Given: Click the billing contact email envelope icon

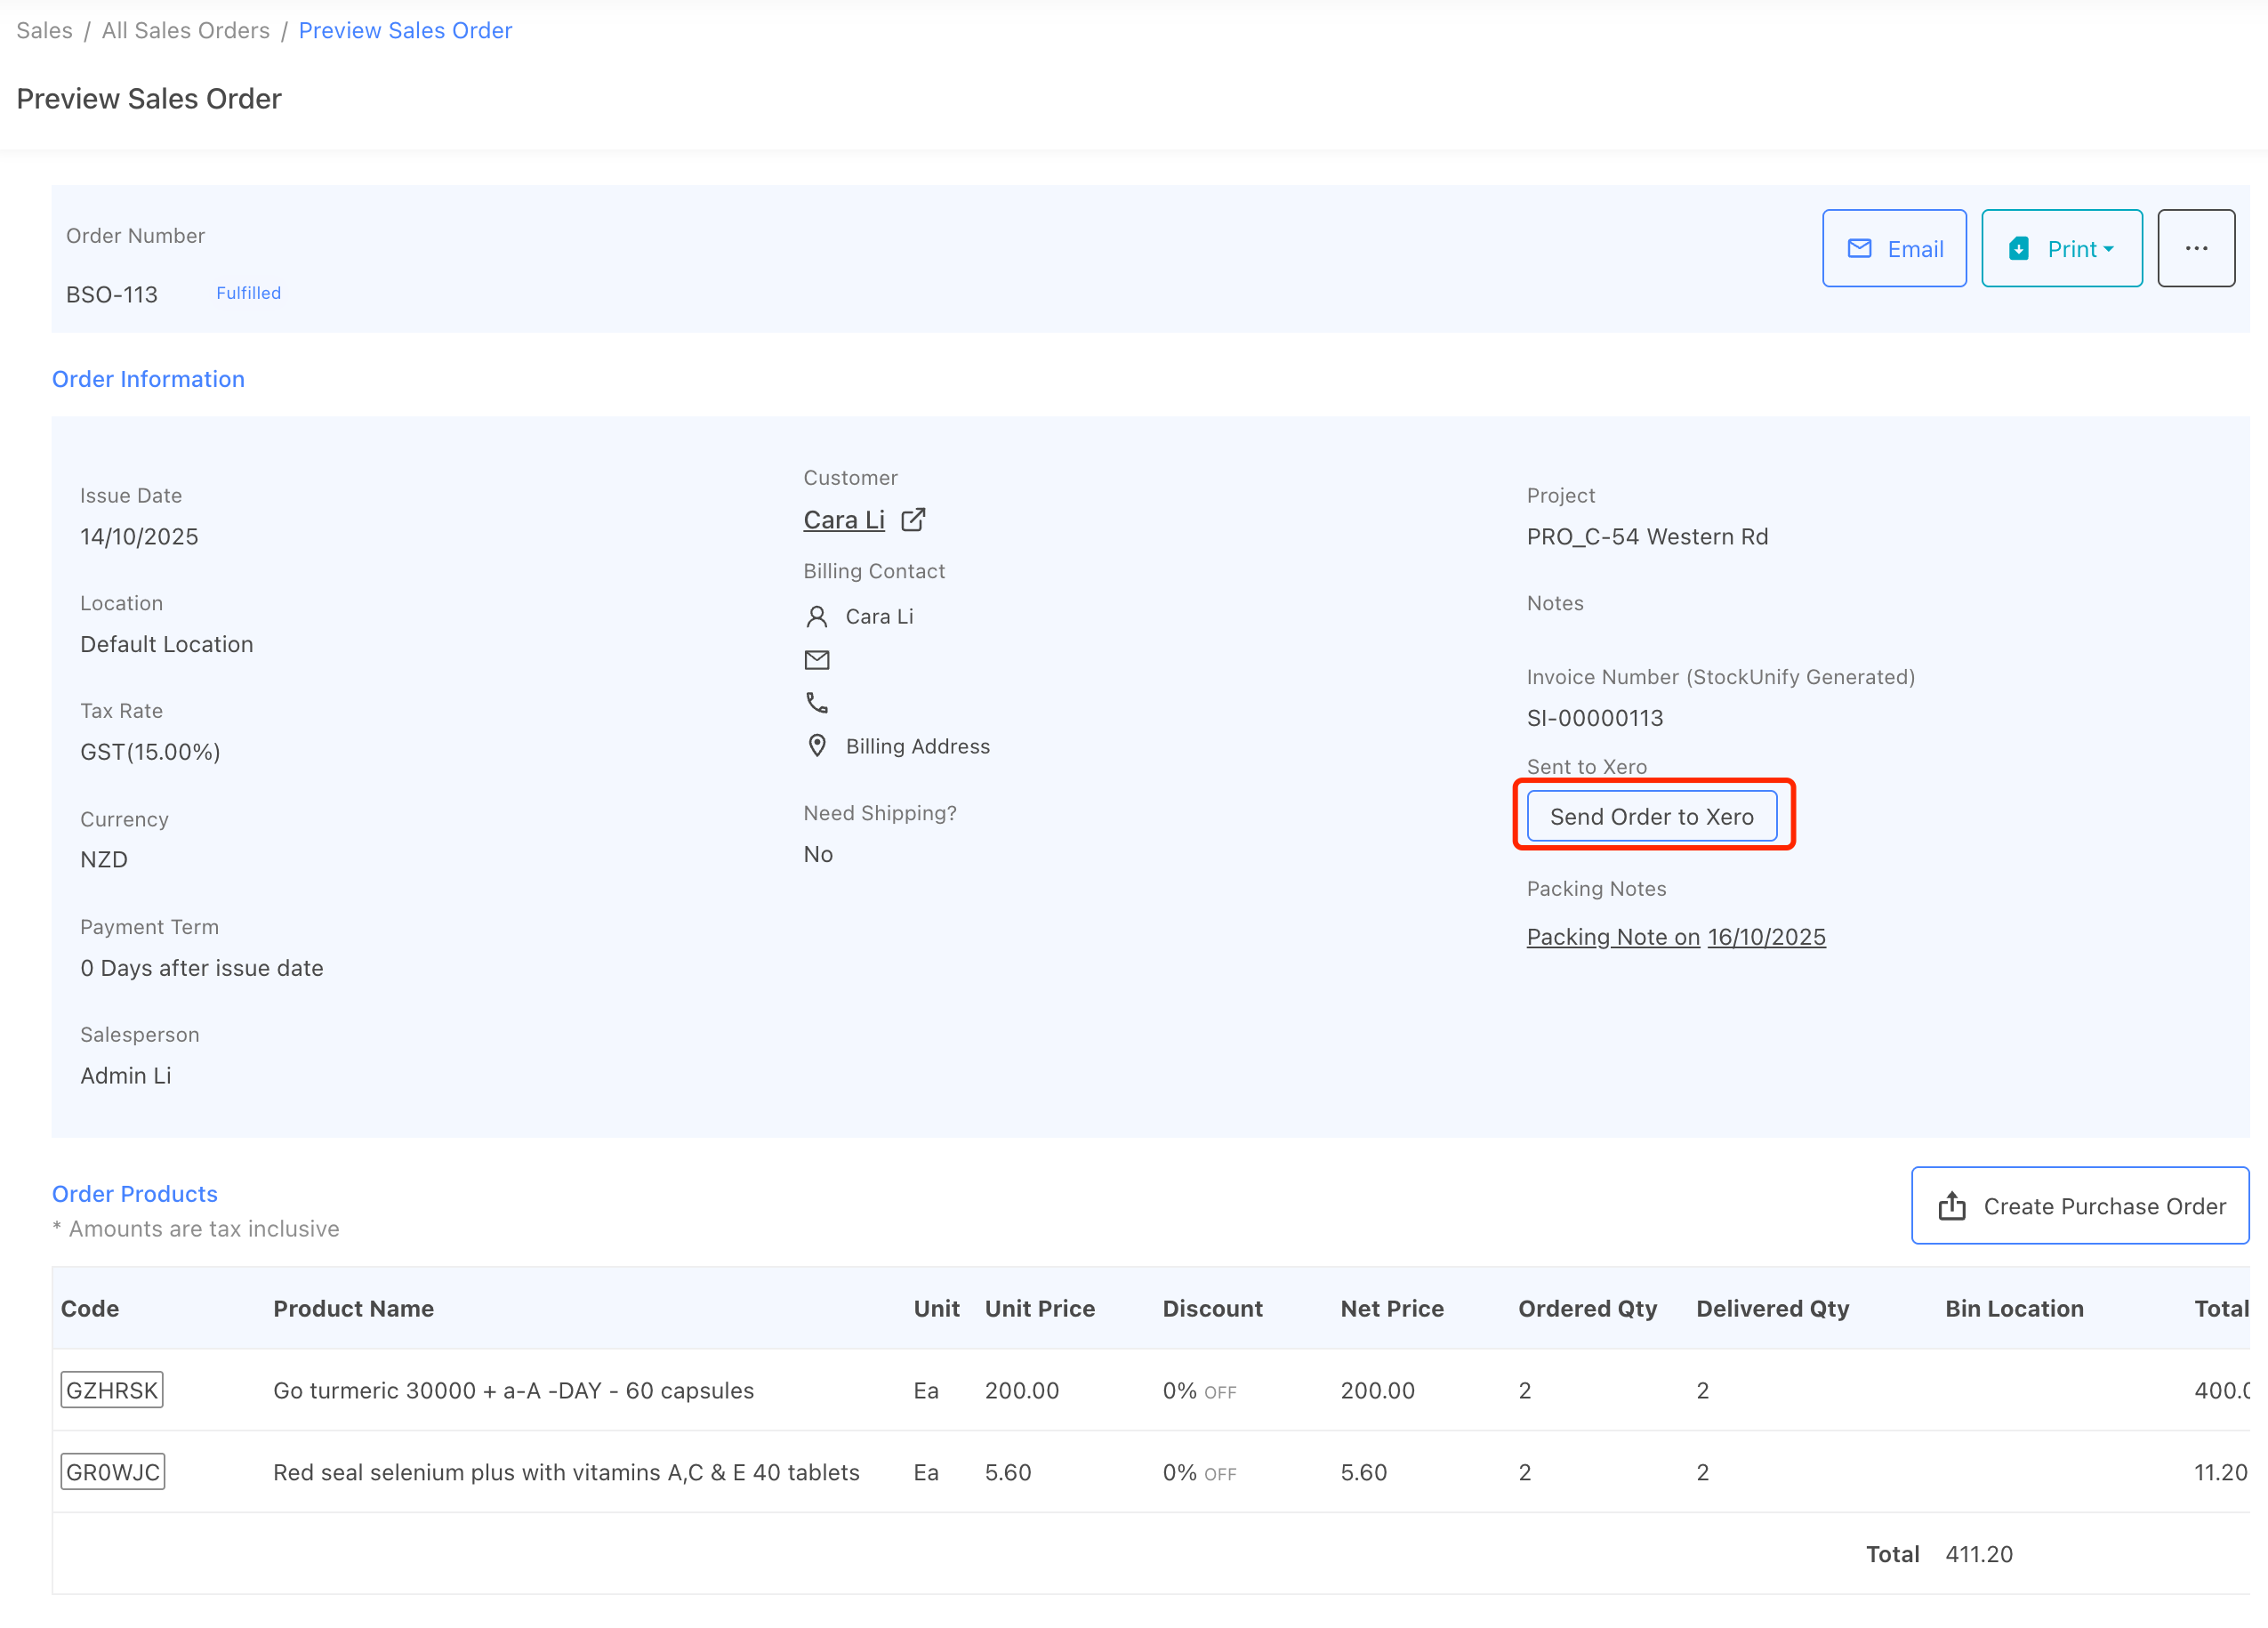Looking at the screenshot, I should 817,660.
